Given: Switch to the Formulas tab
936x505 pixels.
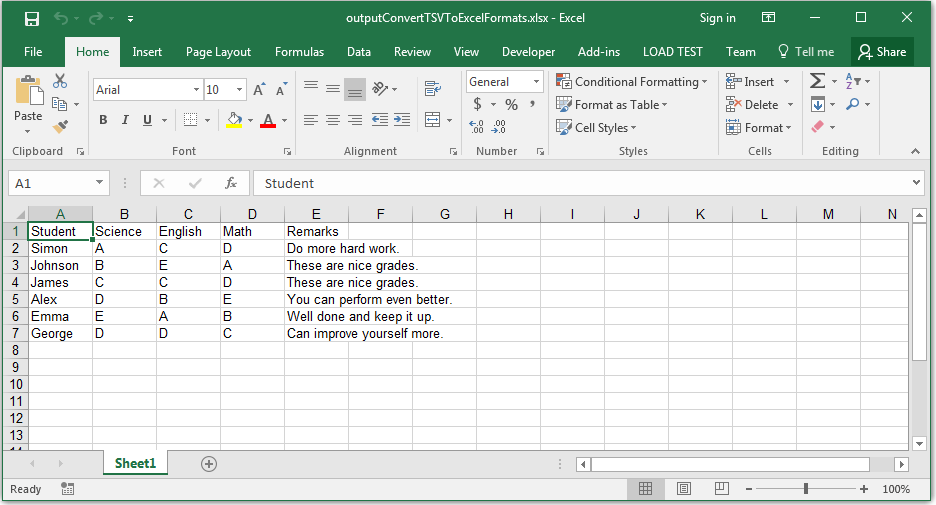Looking at the screenshot, I should [x=299, y=52].
